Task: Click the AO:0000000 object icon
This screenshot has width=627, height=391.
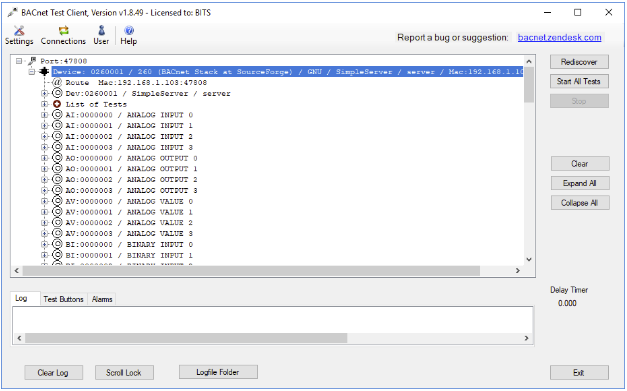Action: pyautogui.click(x=57, y=158)
